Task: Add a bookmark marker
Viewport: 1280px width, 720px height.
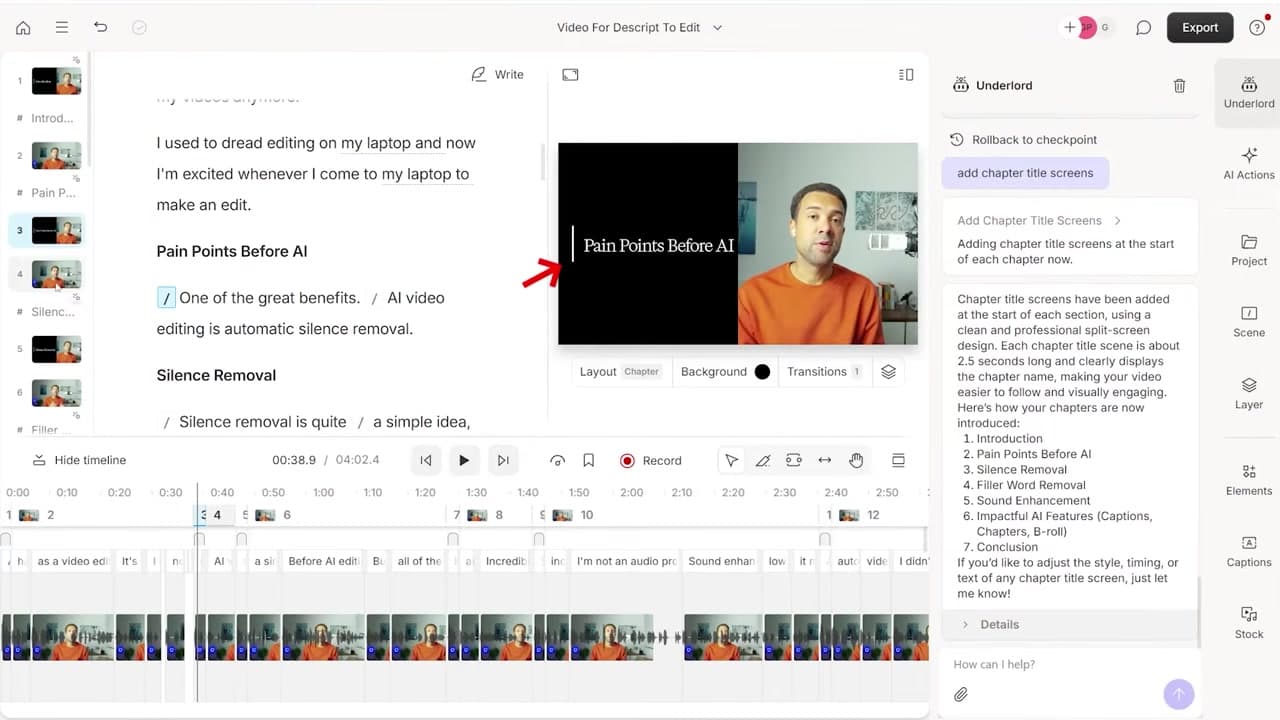Action: pos(589,461)
